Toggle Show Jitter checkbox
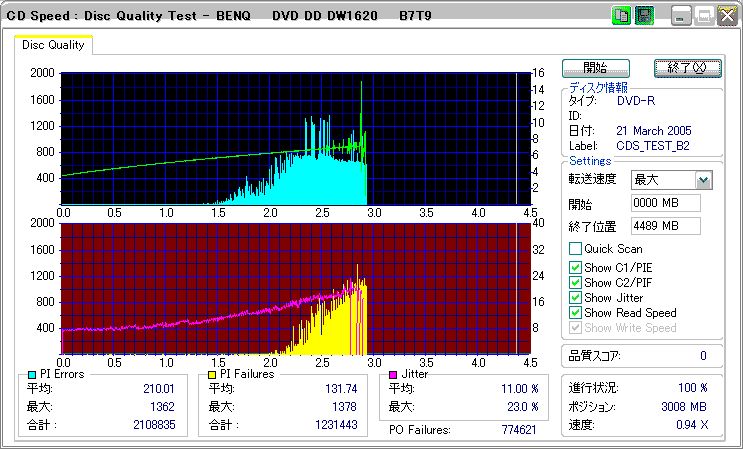 point(575,298)
